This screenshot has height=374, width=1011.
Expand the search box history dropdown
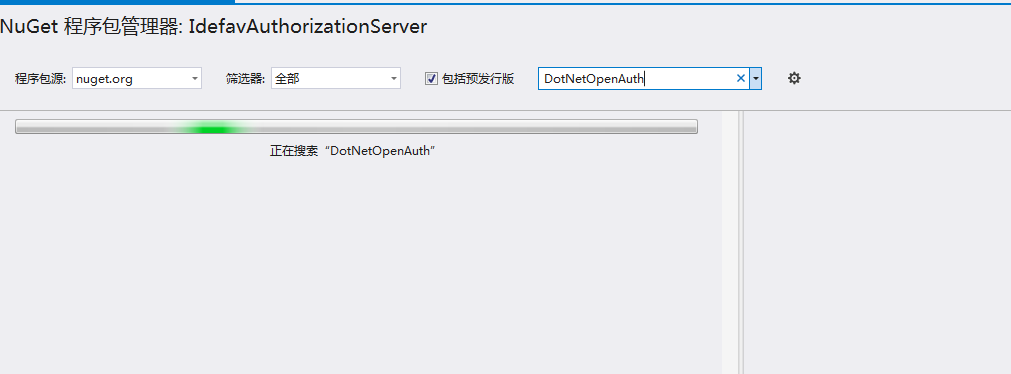tap(756, 79)
